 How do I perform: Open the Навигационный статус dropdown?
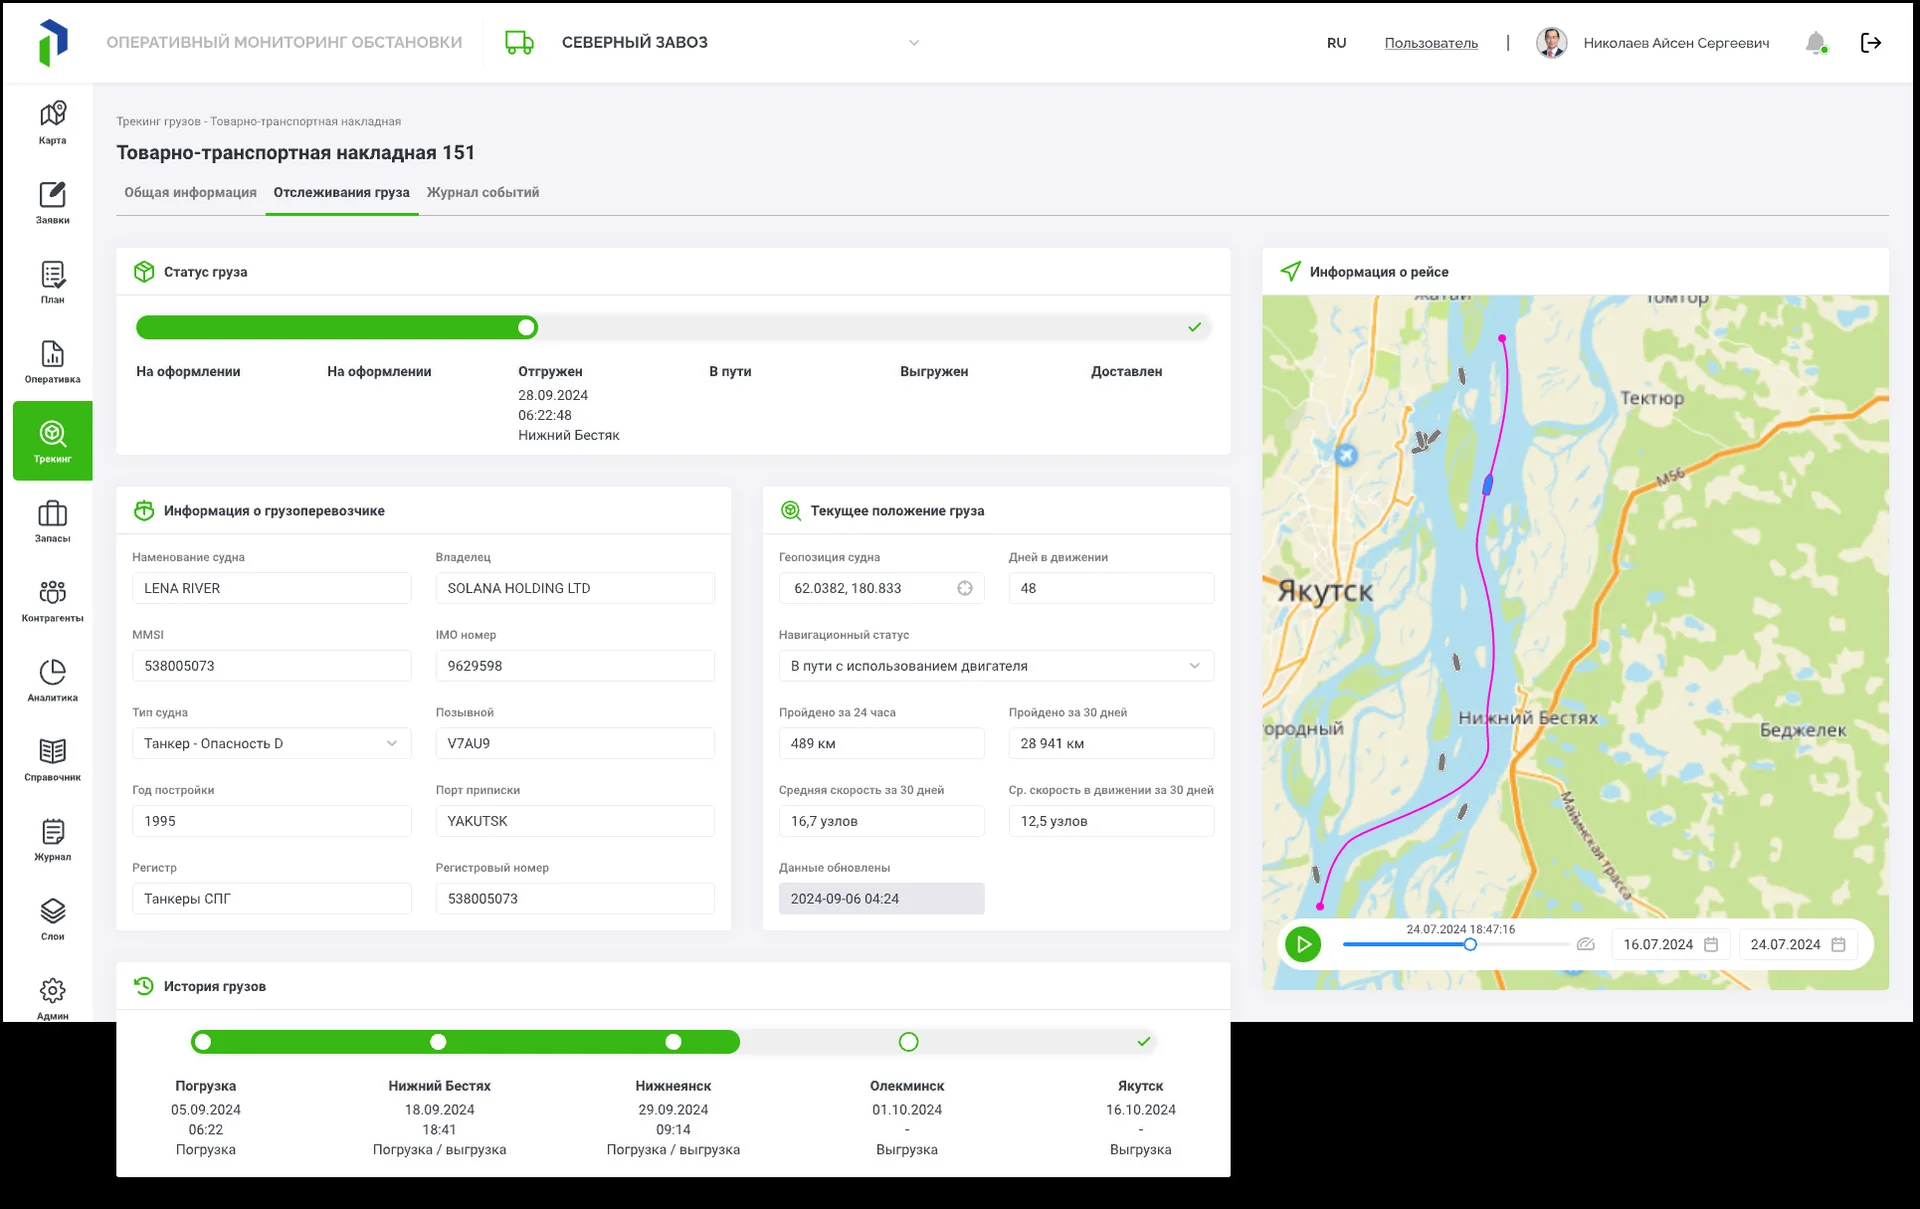(x=996, y=666)
